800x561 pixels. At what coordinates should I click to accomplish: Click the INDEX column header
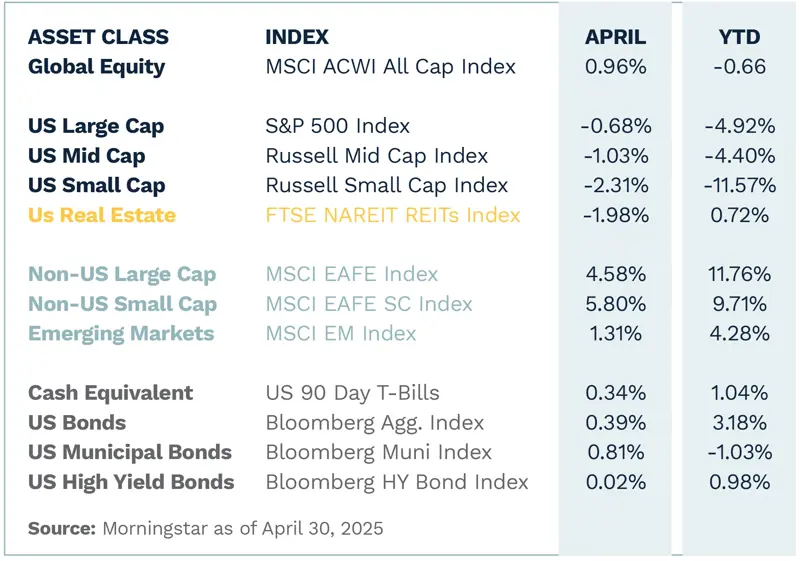[x=297, y=38]
